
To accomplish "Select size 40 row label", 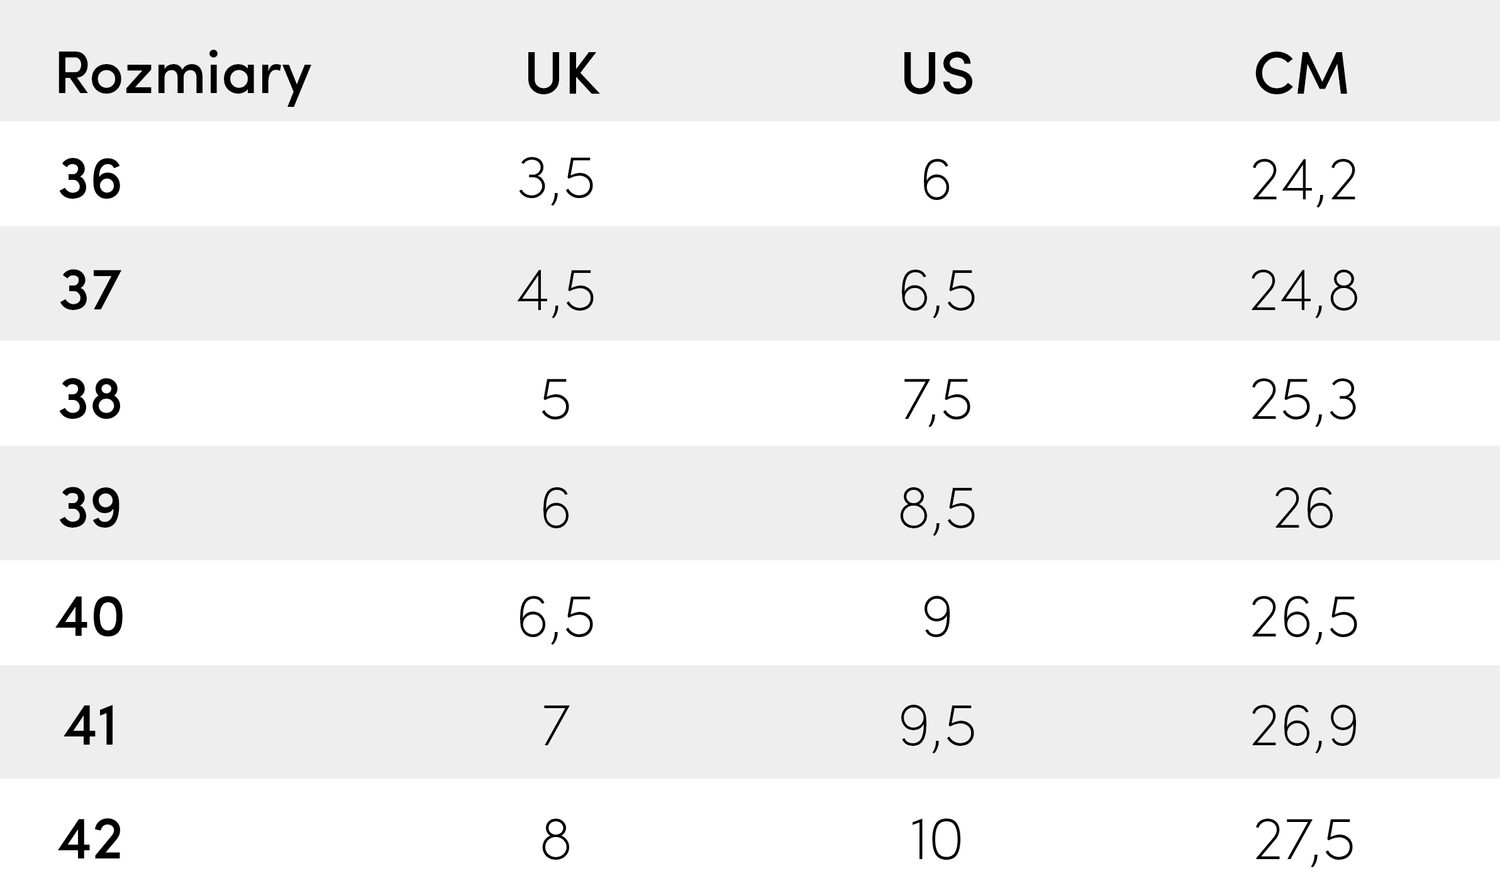I will click(x=90, y=617).
